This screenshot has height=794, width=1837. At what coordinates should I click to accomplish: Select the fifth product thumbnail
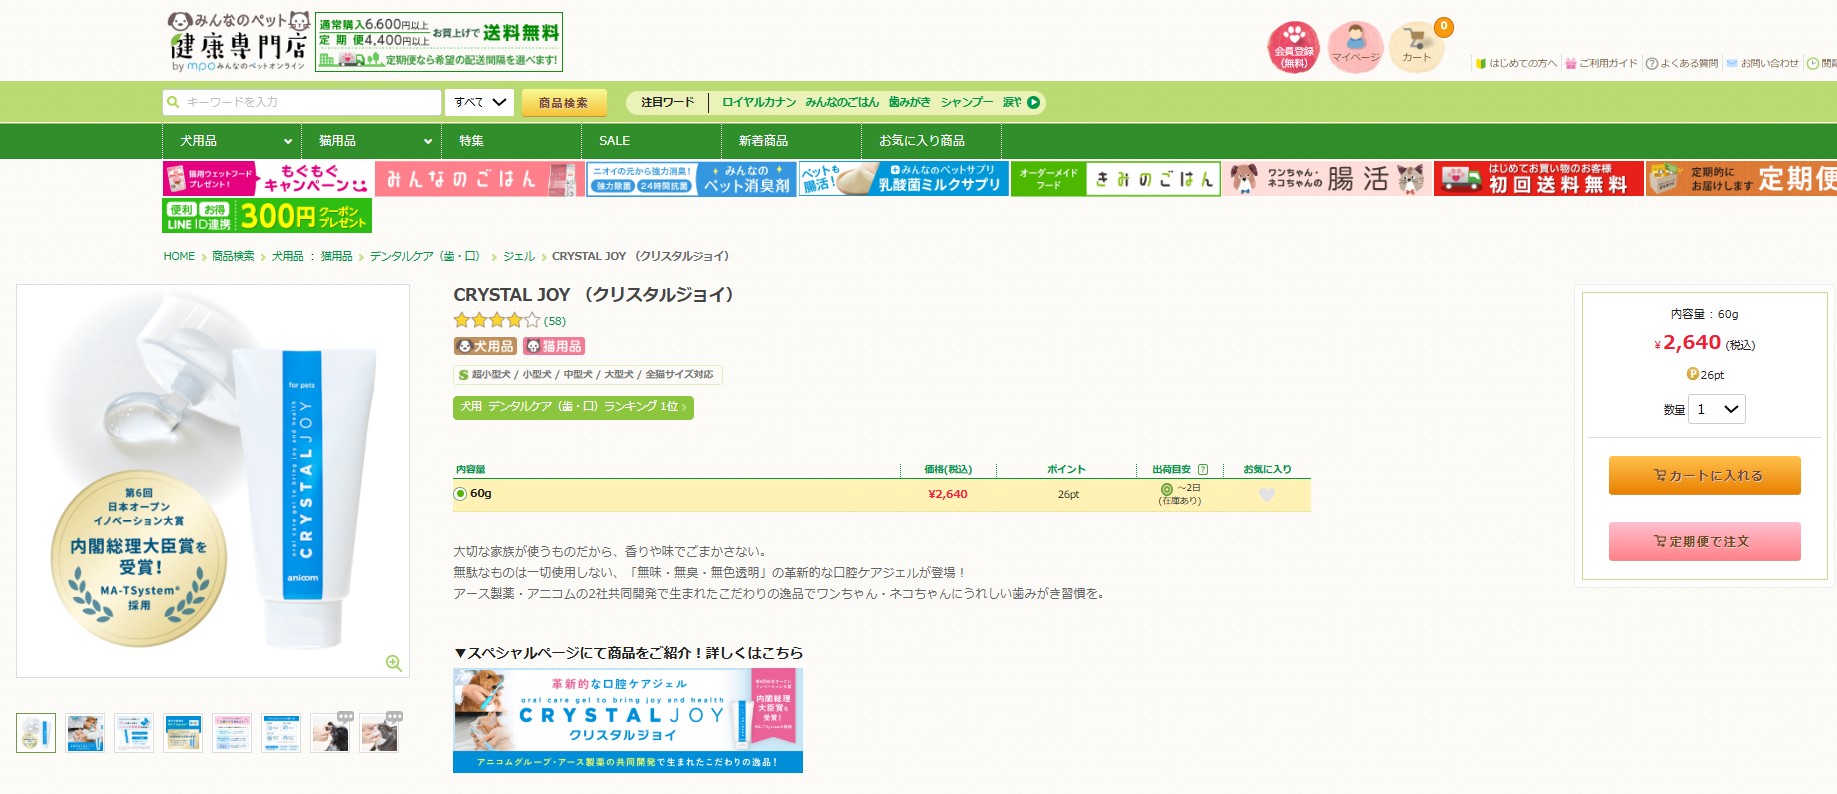[x=232, y=733]
